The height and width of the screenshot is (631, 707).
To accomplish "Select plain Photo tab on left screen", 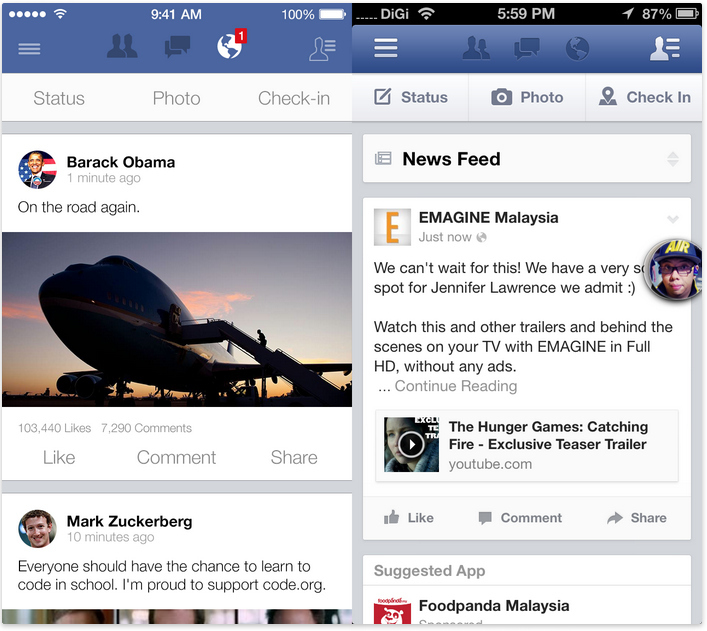I will pyautogui.click(x=176, y=98).
